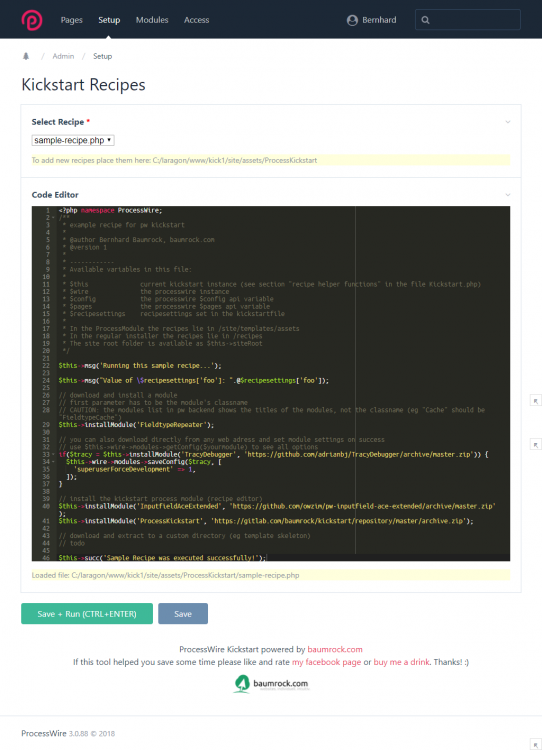
Task: Fold the if block at line 33
Action: 53,454
